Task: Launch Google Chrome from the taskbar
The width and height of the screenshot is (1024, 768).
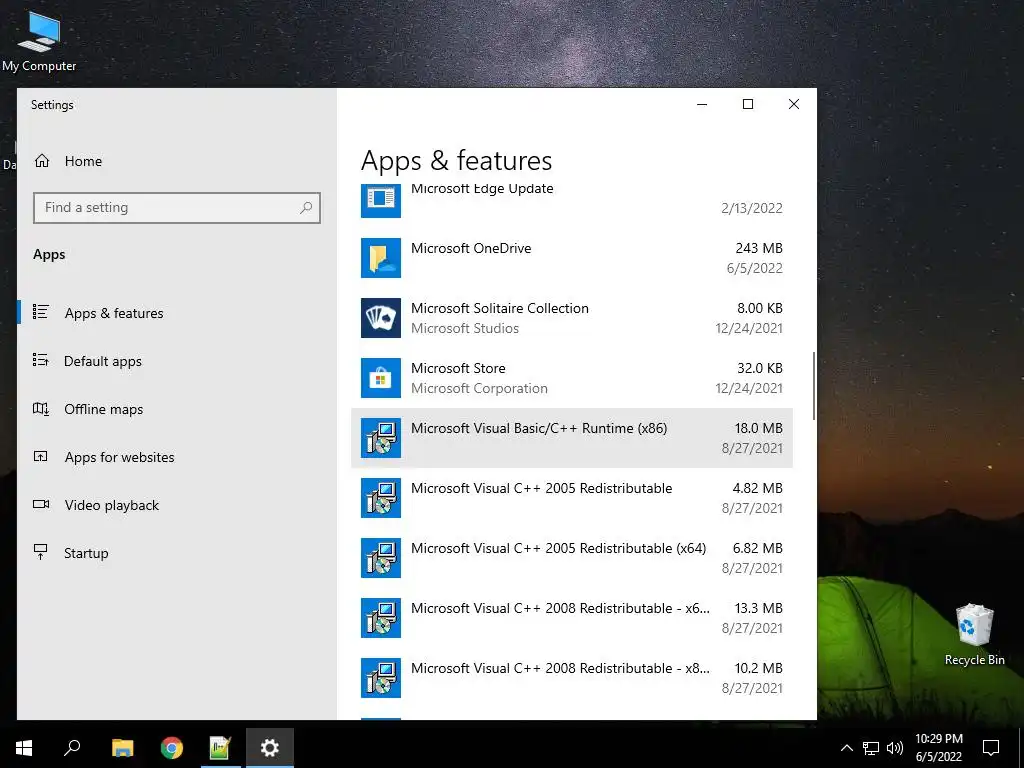Action: point(171,748)
